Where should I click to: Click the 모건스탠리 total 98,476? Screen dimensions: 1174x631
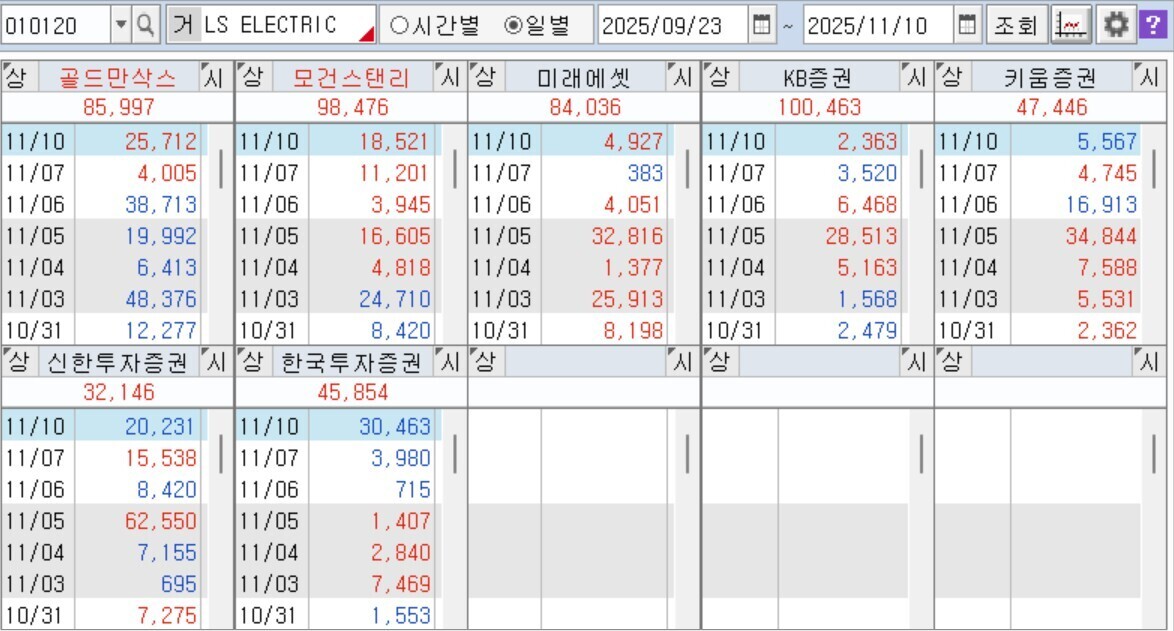click(x=353, y=107)
